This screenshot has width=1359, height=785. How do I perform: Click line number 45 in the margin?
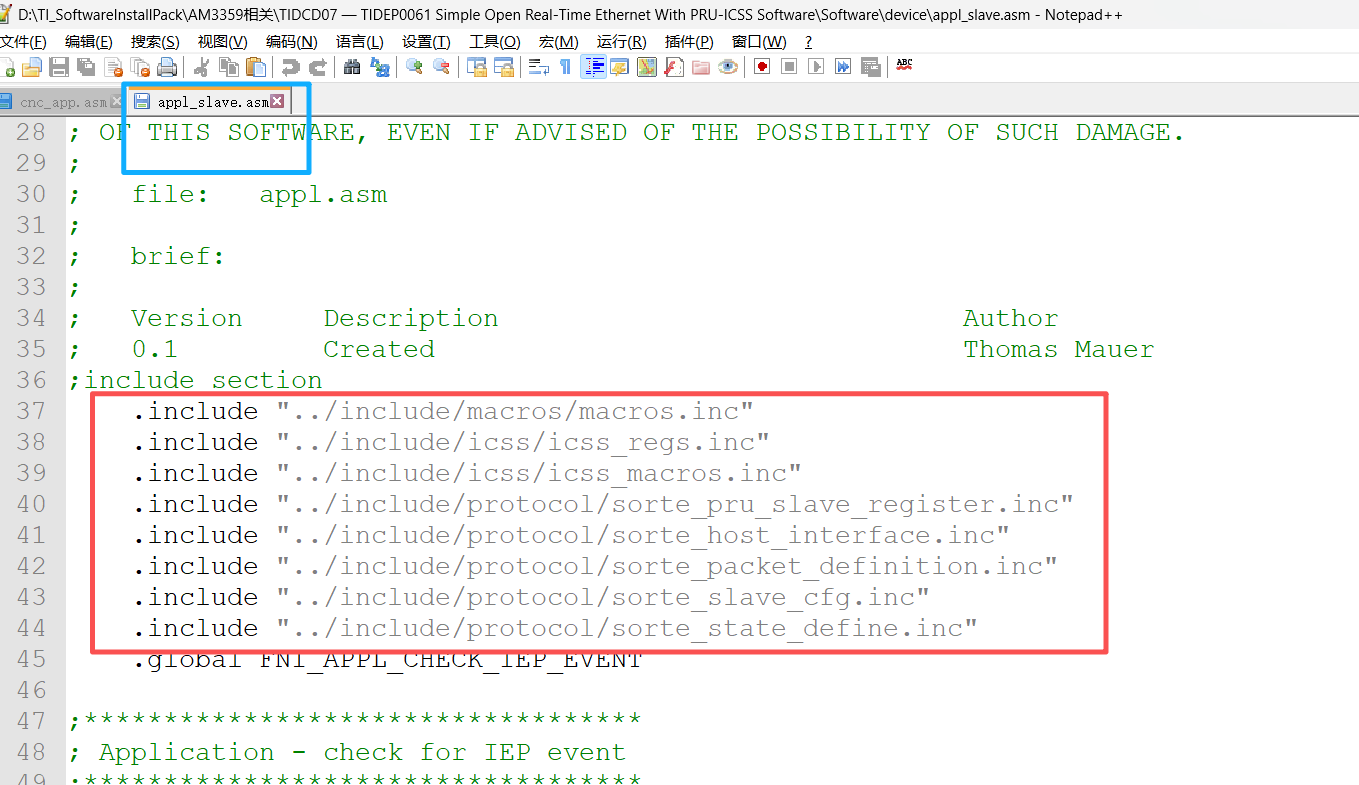click(32, 659)
